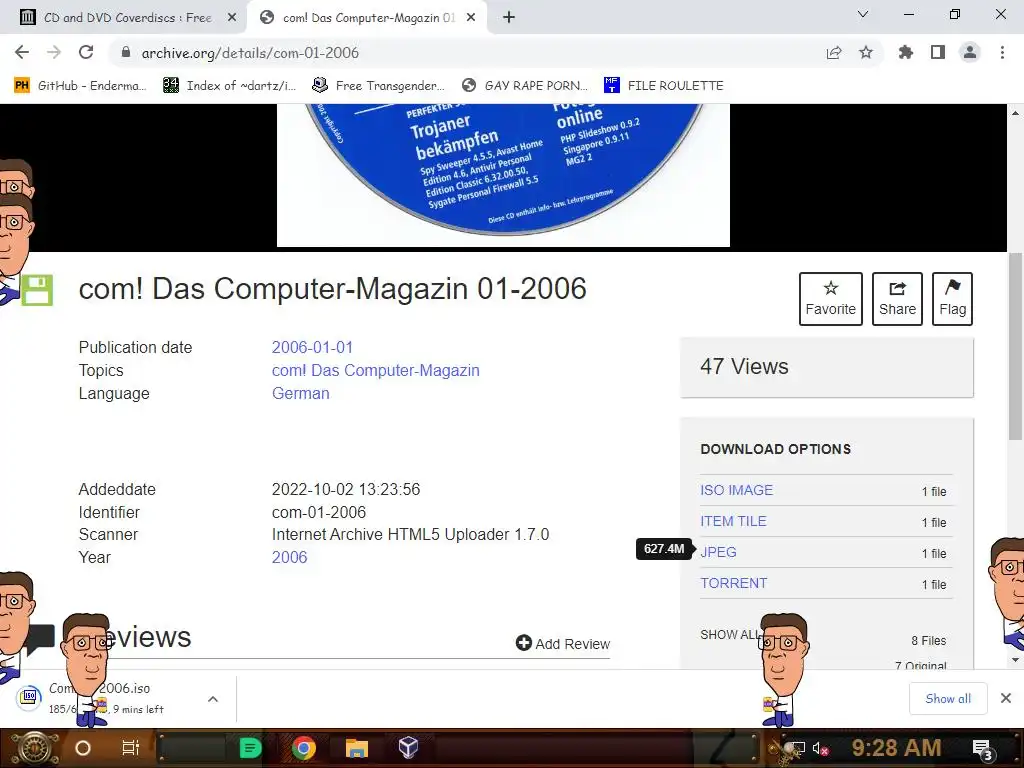Viewport: 1024px width, 768px height.
Task: Go forward with the forward arrow
Action: tap(54, 52)
